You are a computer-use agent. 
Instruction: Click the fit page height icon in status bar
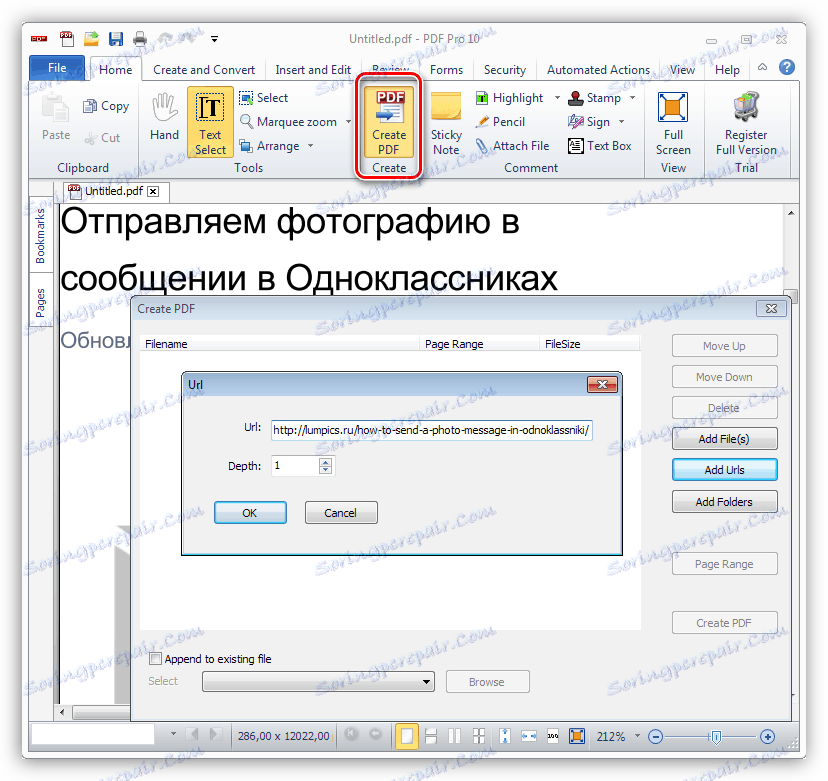(x=505, y=736)
